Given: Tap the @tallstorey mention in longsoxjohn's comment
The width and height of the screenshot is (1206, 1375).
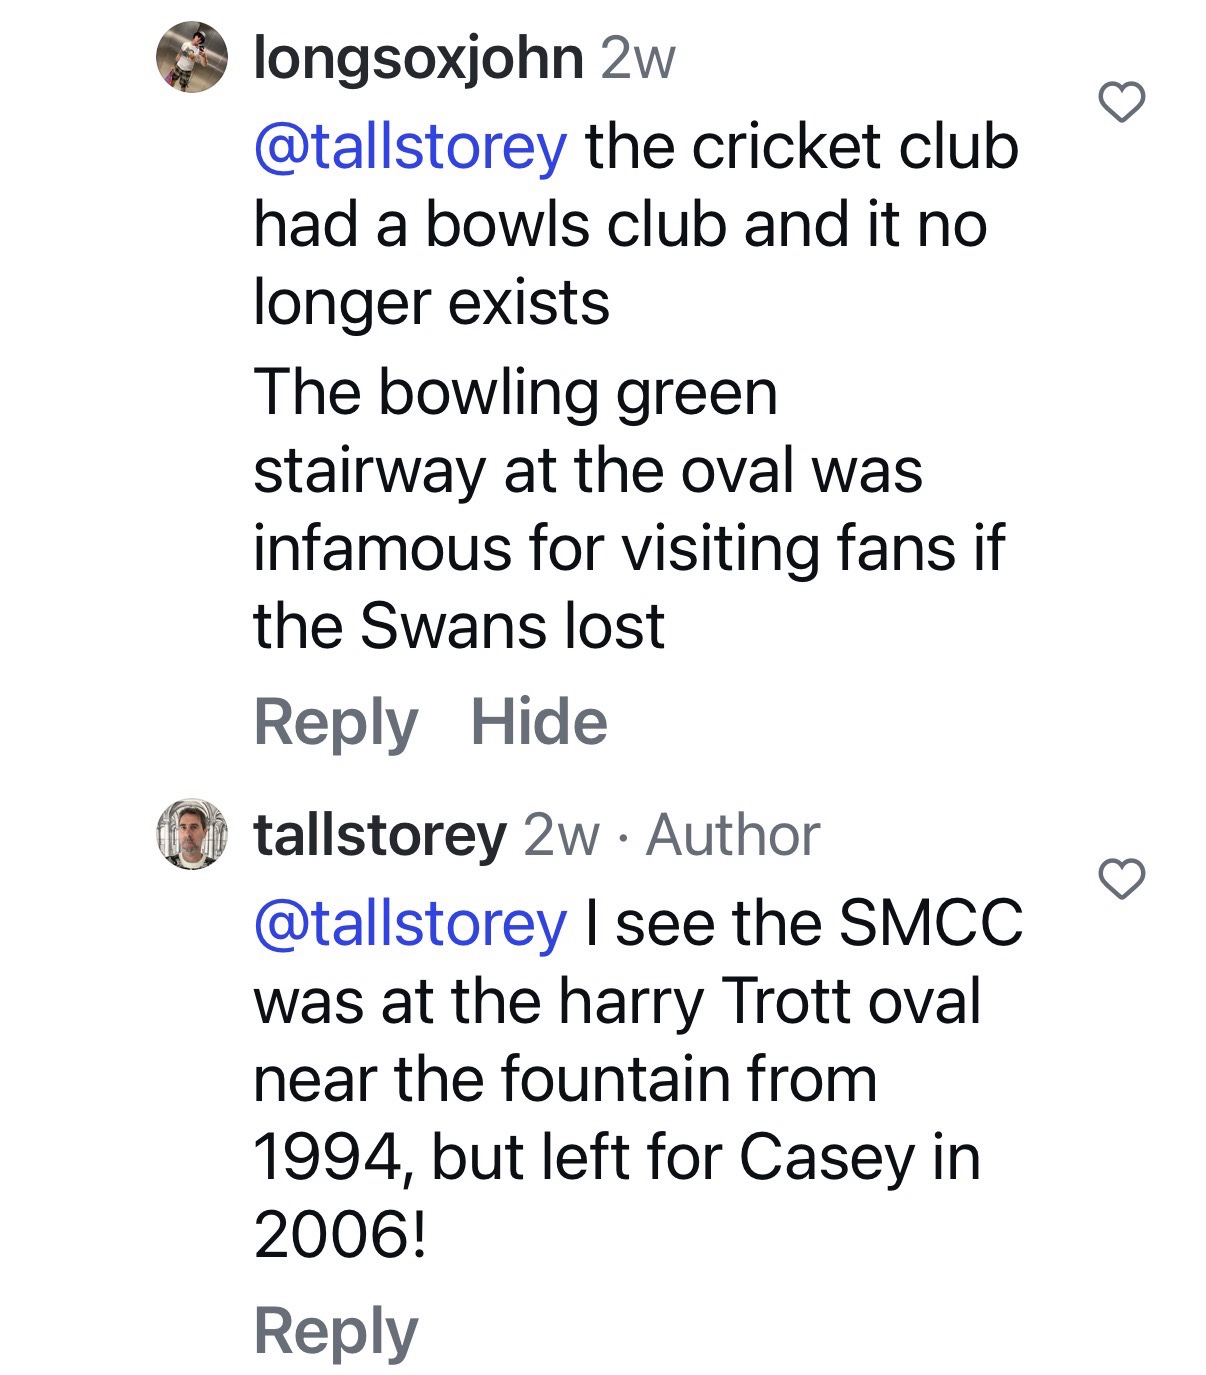Looking at the screenshot, I should pos(410,147).
